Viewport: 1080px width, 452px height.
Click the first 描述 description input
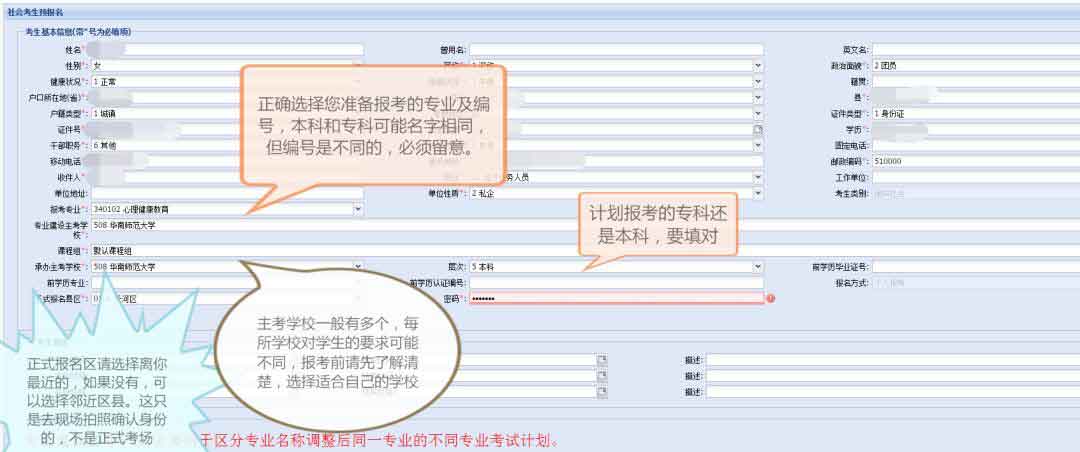(x=890, y=360)
